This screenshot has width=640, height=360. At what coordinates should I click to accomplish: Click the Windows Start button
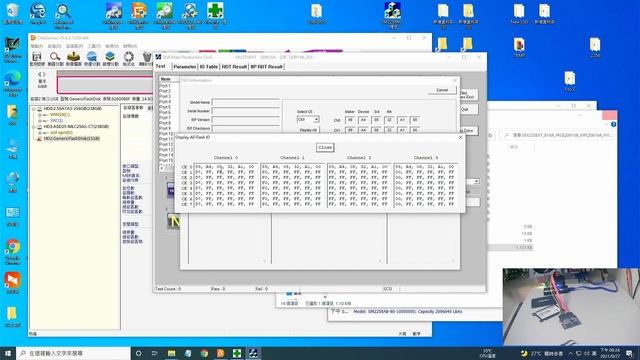click(x=8, y=353)
